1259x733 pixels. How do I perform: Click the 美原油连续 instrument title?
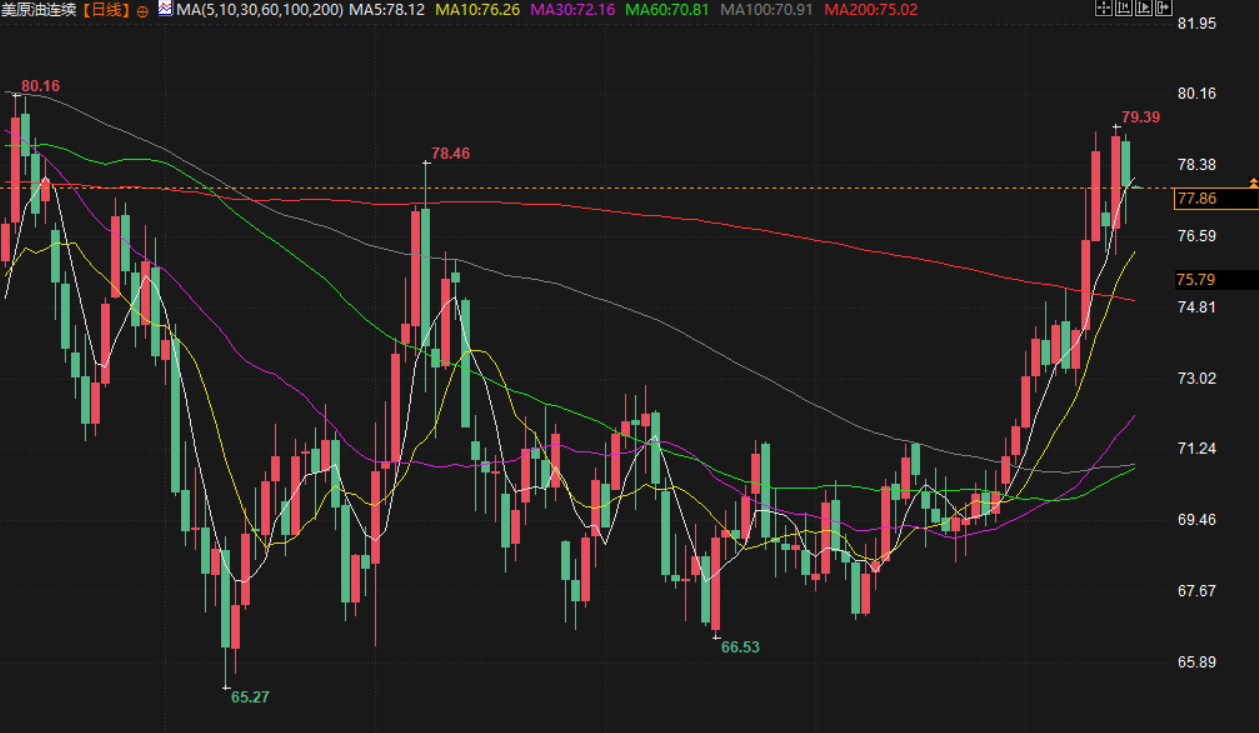point(40,9)
